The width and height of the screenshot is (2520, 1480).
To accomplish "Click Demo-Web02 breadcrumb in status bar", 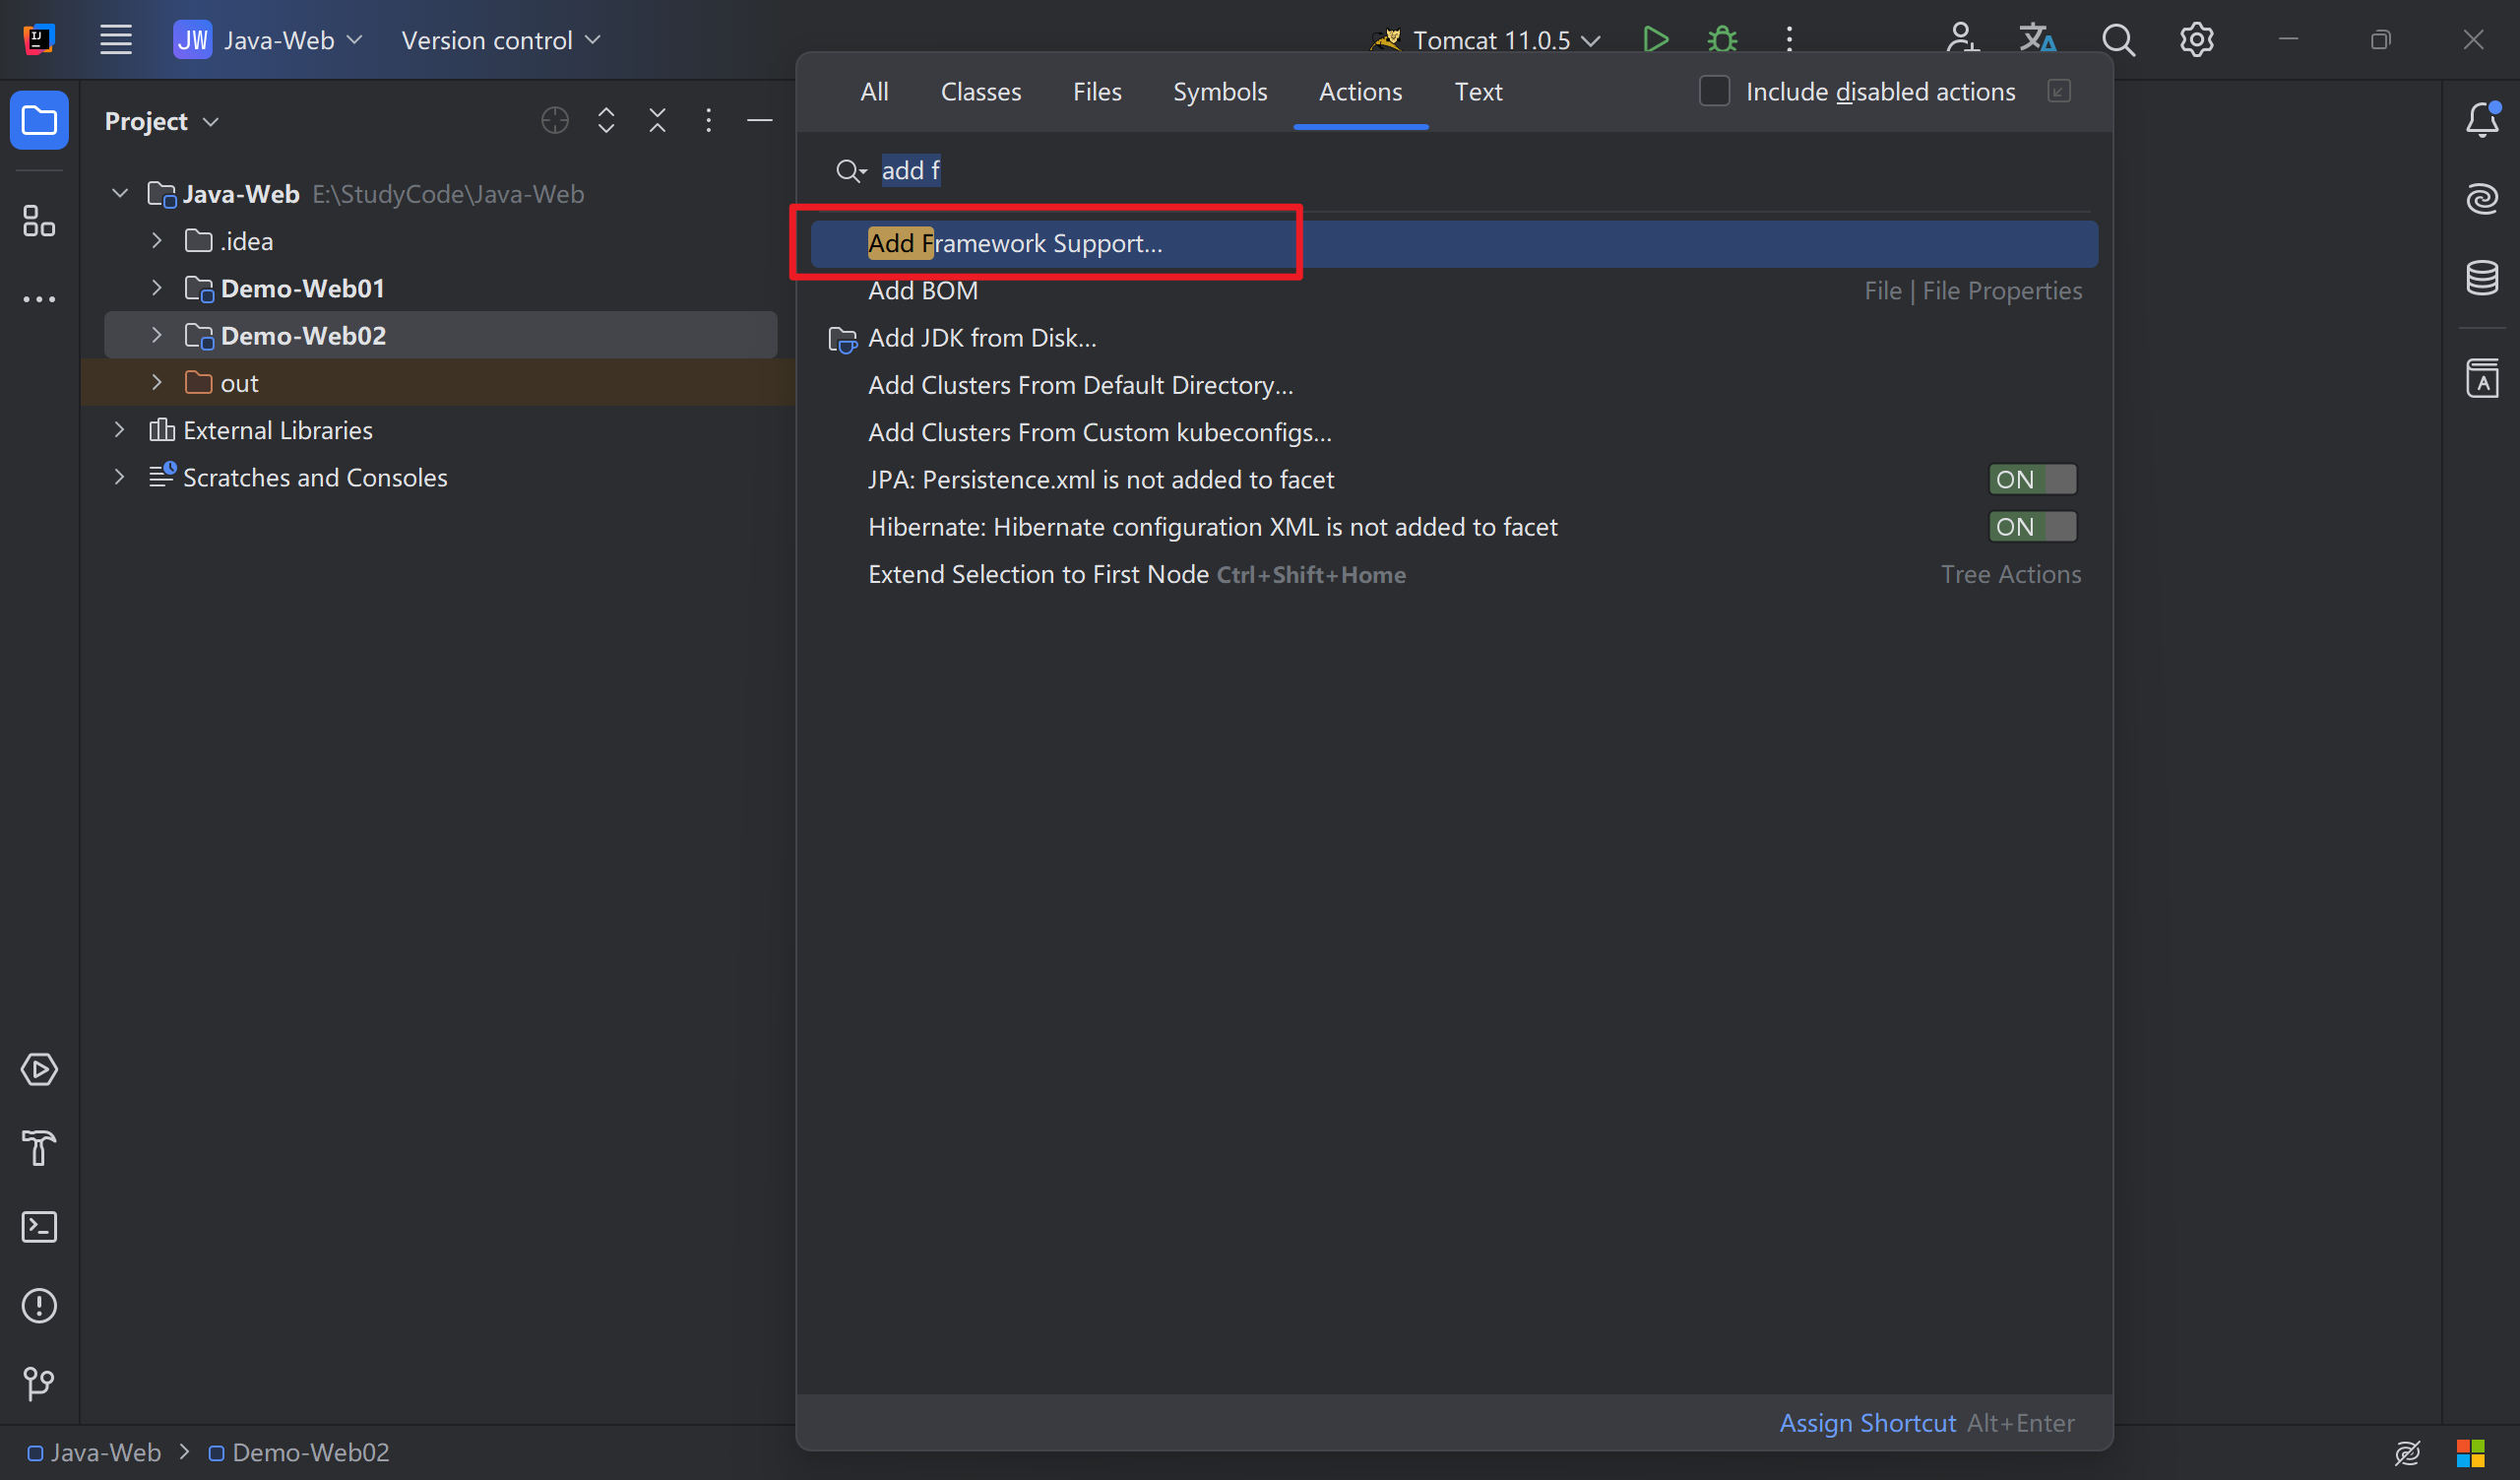I will pyautogui.click(x=298, y=1452).
